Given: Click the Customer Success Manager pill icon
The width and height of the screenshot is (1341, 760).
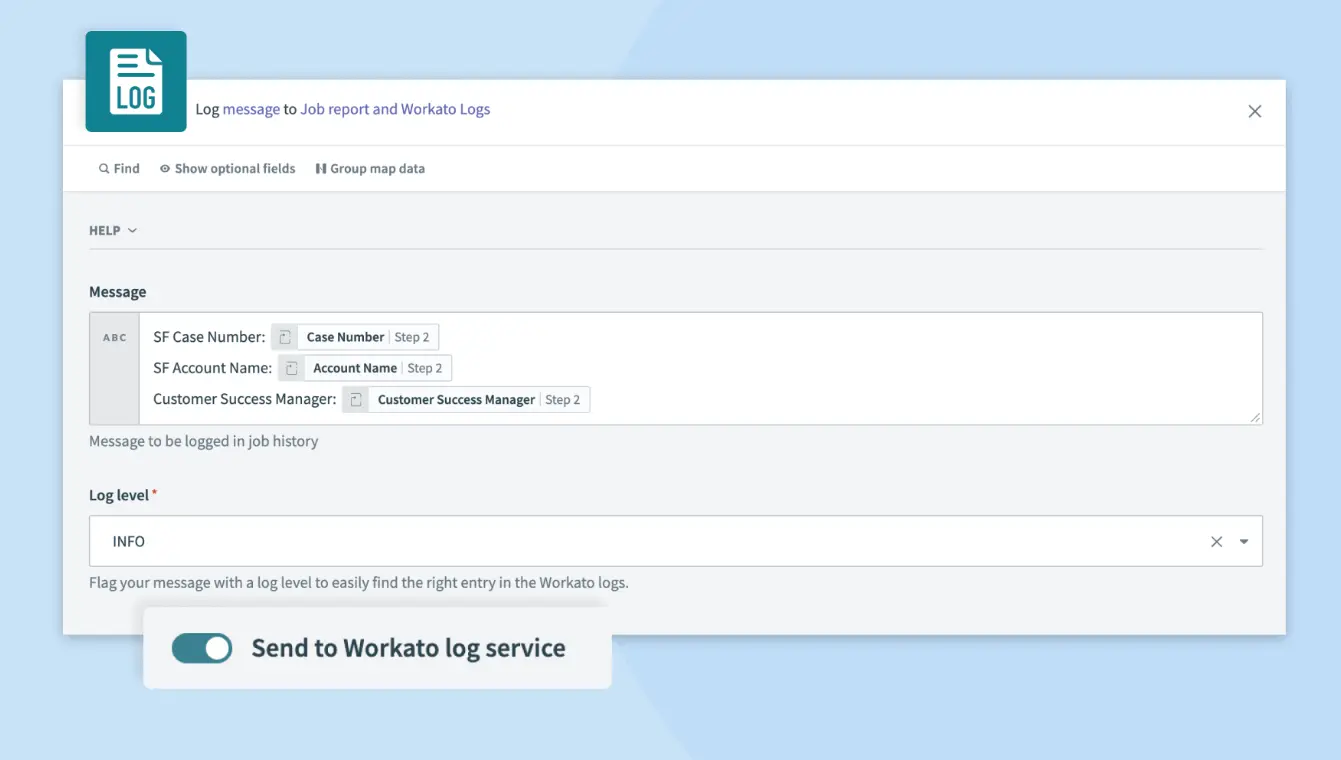Looking at the screenshot, I should 355,399.
